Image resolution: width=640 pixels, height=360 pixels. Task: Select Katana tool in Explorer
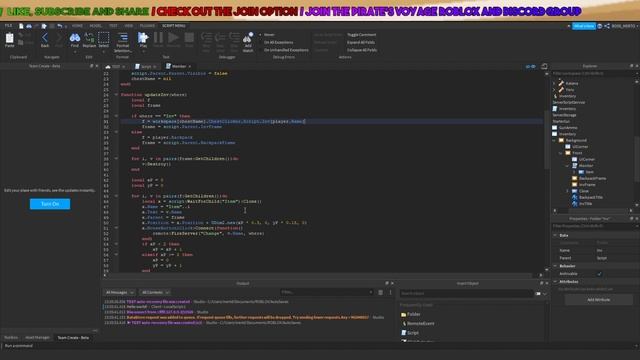coord(569,83)
